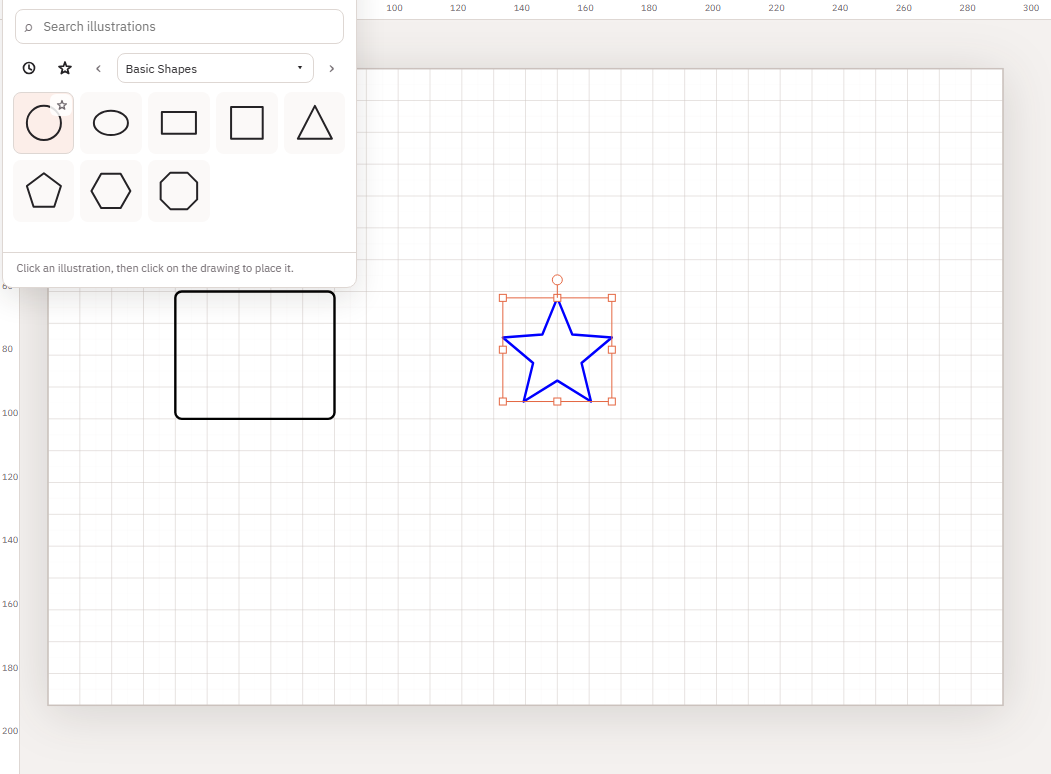
Task: Click the search magnifier icon
Action: pos(28,27)
